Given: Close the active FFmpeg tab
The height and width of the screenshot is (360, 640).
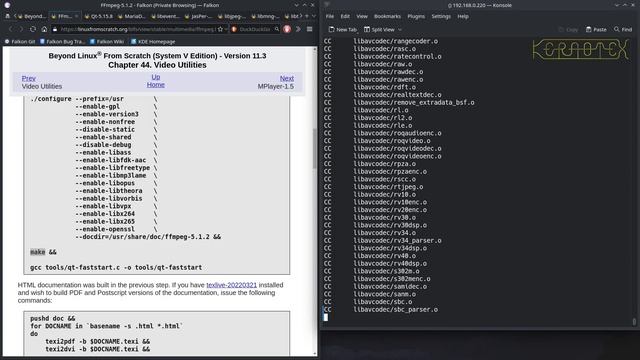Looking at the screenshot, I should coord(76,16).
